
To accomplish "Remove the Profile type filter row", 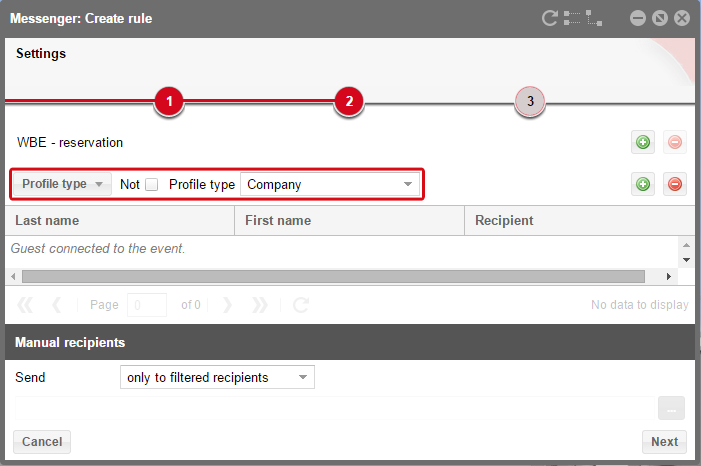I will point(675,184).
